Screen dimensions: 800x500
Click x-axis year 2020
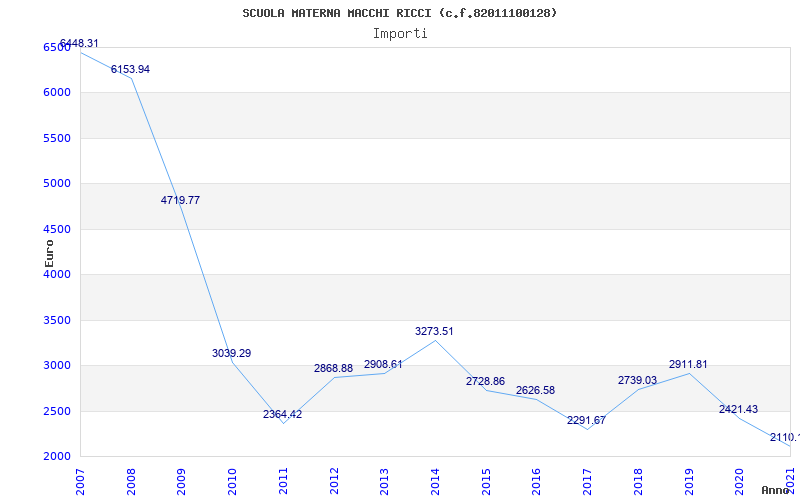[739, 481]
